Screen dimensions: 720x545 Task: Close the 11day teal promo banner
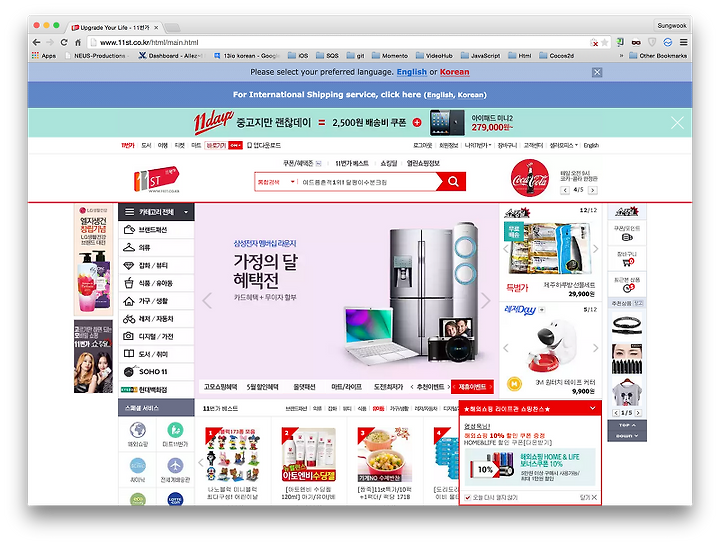tap(677, 123)
